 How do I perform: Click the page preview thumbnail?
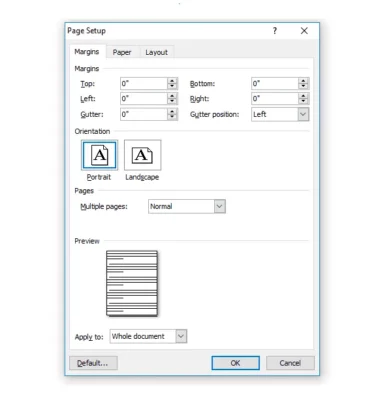(x=132, y=283)
